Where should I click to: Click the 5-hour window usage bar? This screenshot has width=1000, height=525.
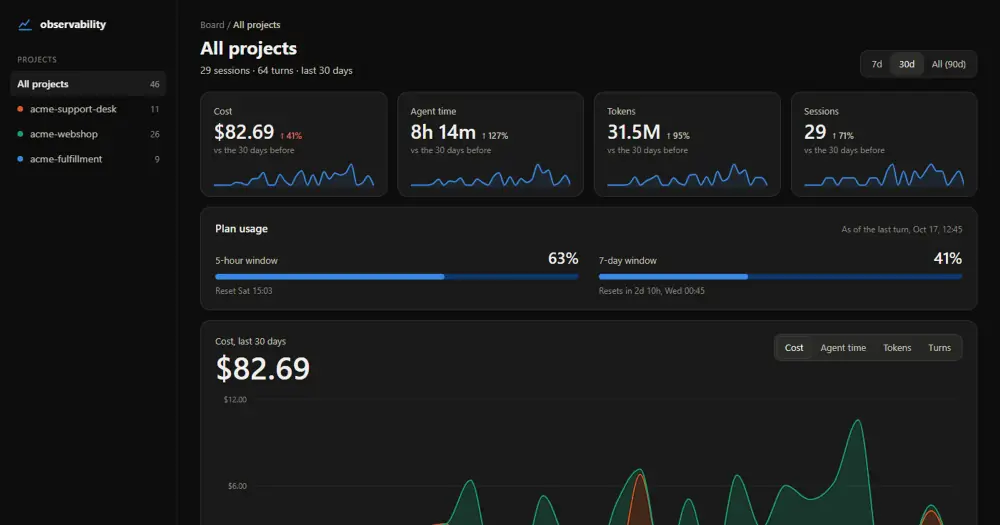[x=397, y=277]
